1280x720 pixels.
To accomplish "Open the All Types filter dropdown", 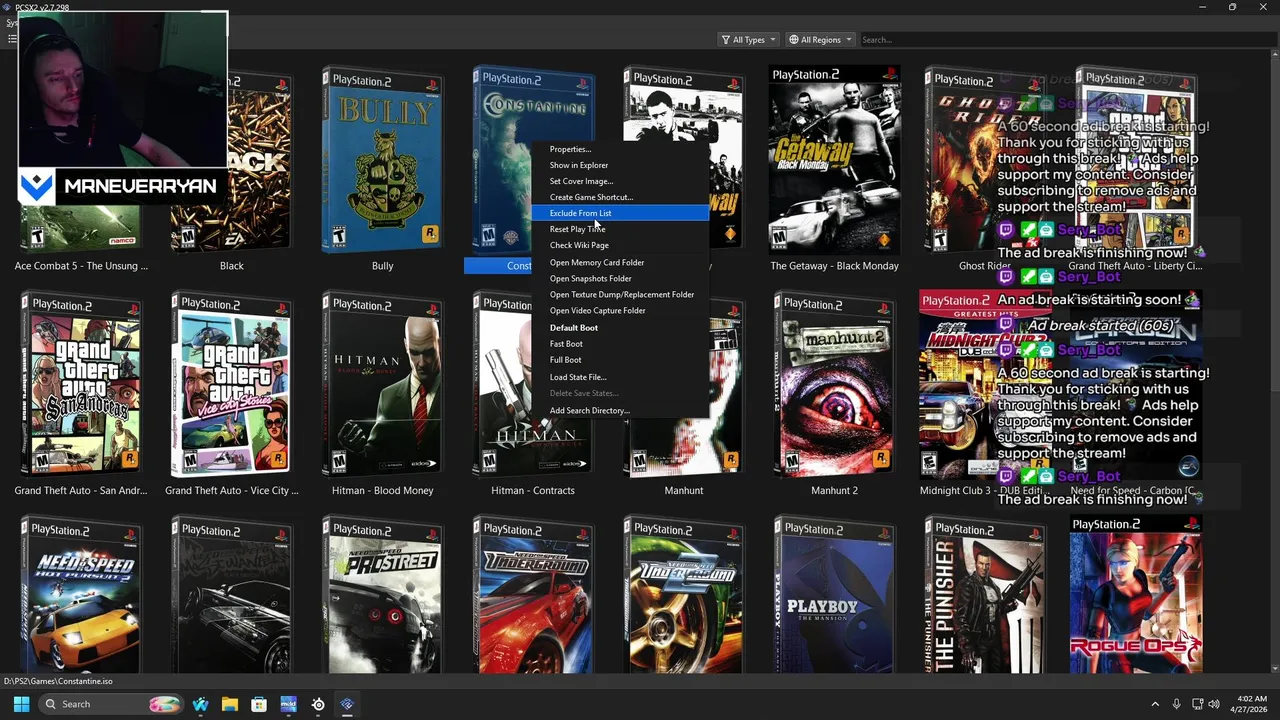I will [748, 40].
